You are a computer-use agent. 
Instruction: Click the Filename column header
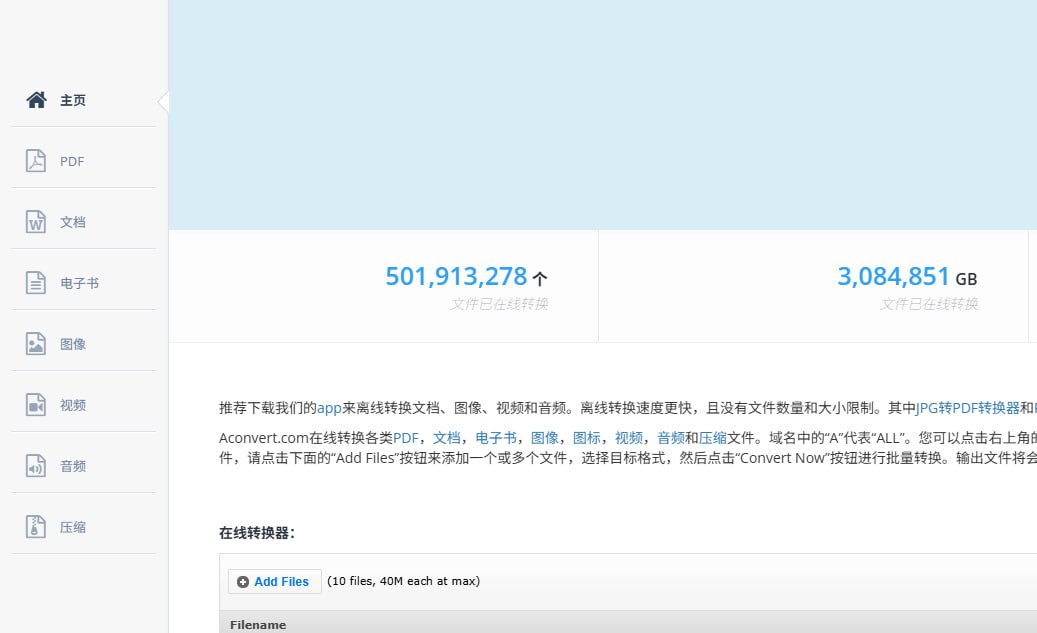(x=258, y=625)
